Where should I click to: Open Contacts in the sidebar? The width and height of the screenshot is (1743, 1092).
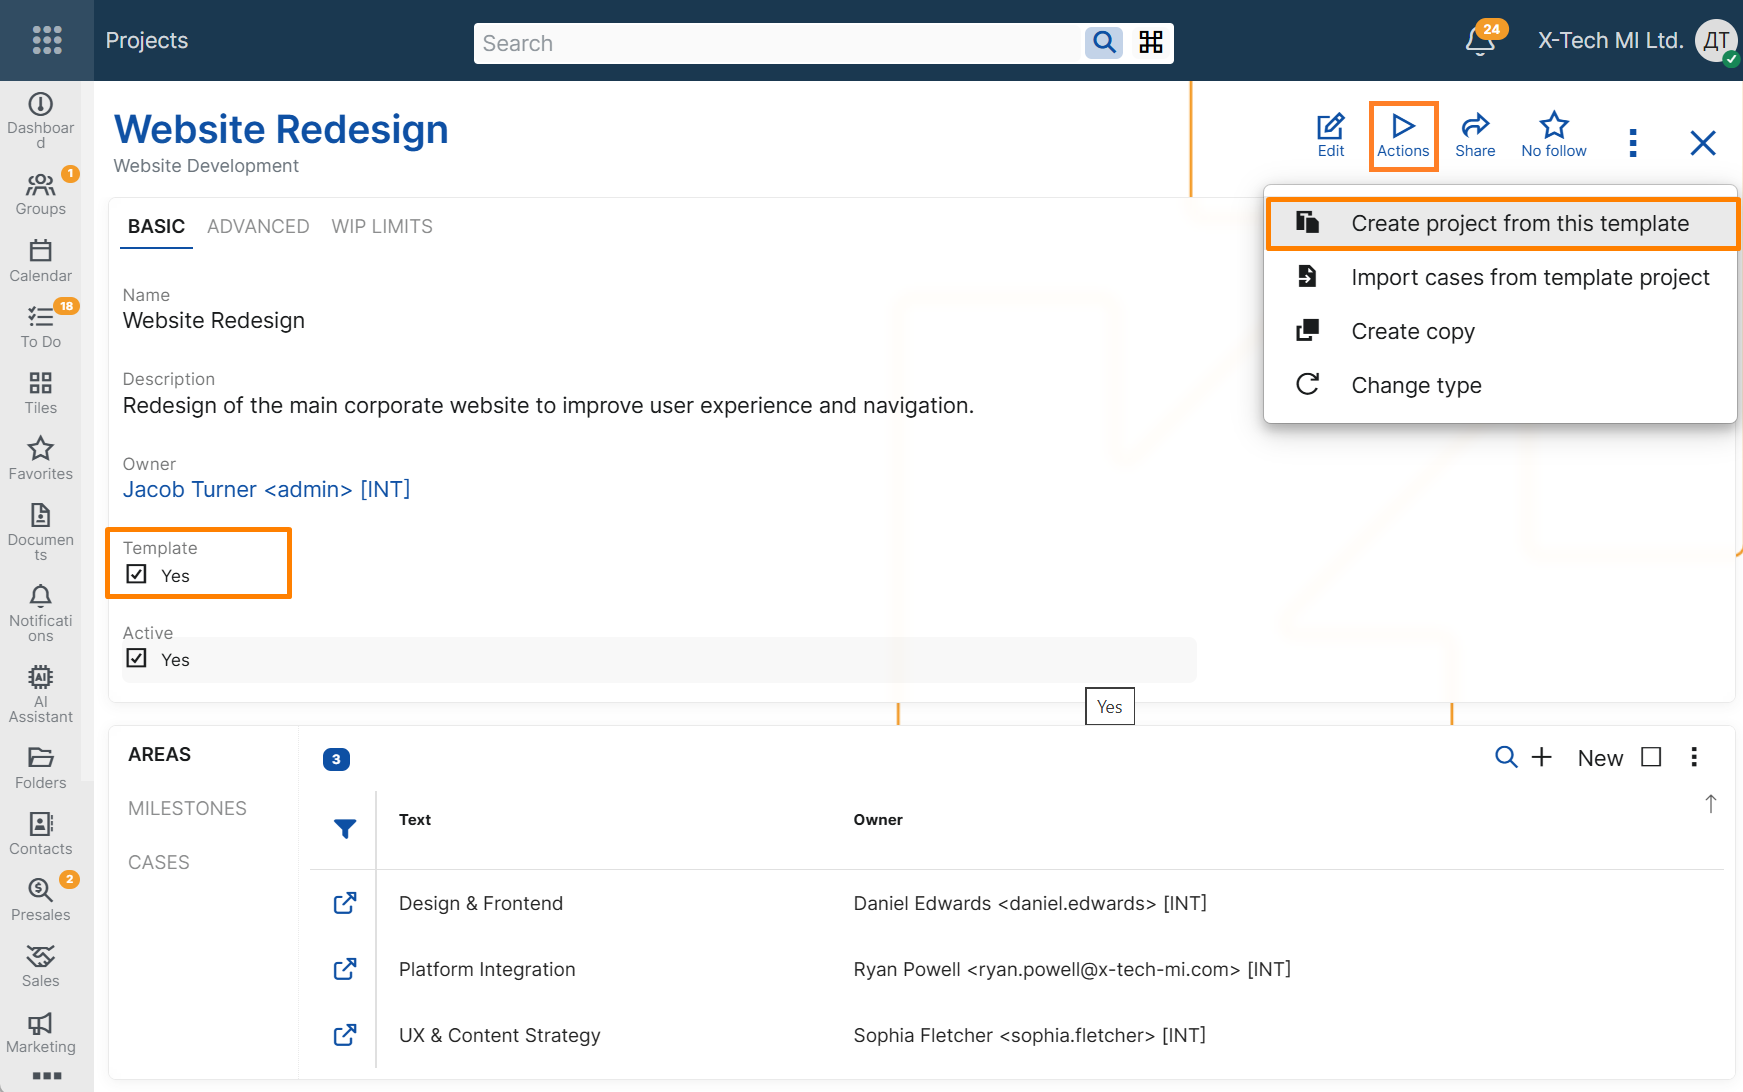tap(41, 834)
